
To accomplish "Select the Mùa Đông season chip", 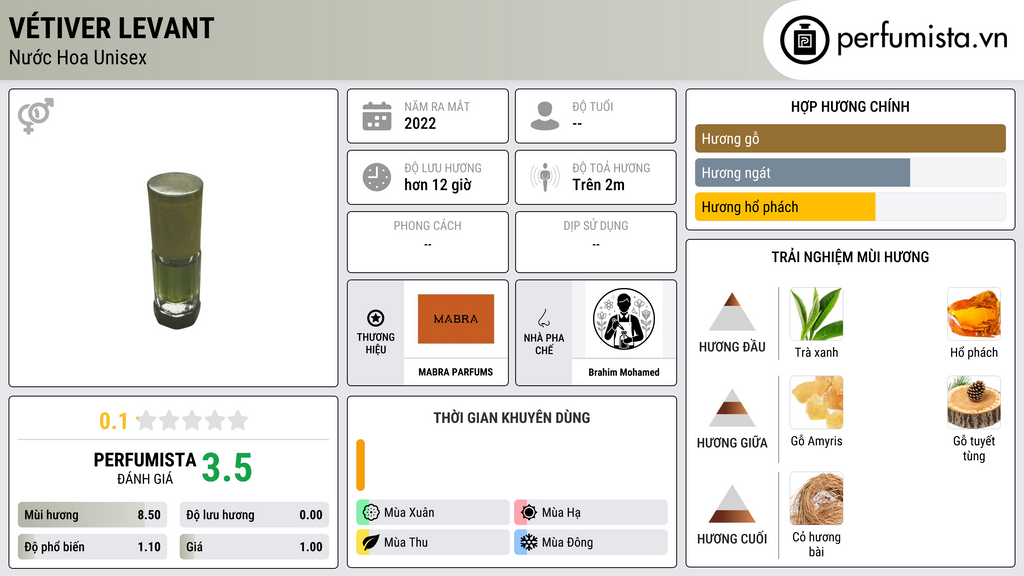I will point(591,542).
